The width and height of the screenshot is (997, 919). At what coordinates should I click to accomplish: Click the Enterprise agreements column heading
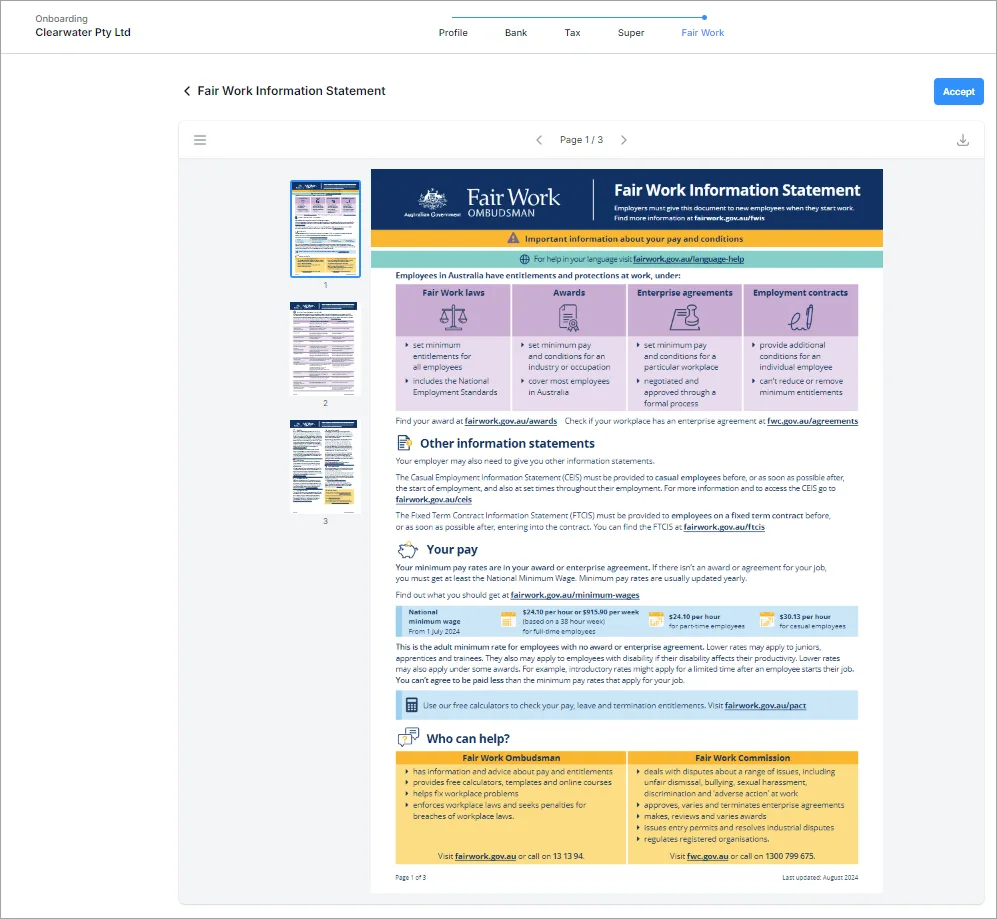684,293
